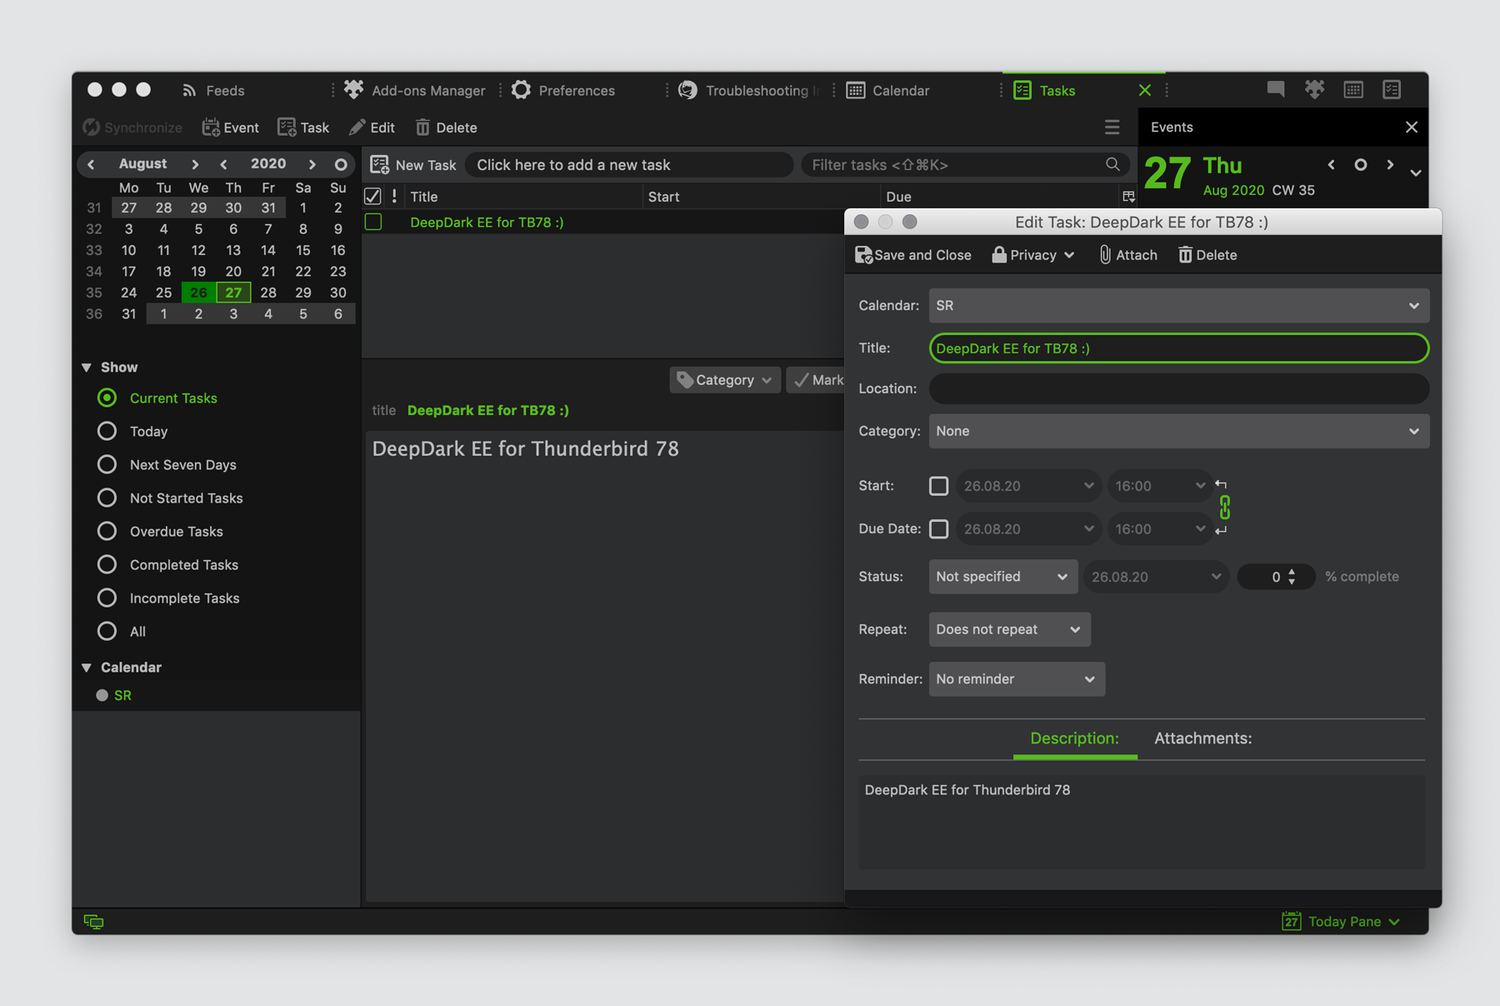Viewport: 1500px width, 1006px height.
Task: Enable the Due Date checkbox
Action: 939,529
